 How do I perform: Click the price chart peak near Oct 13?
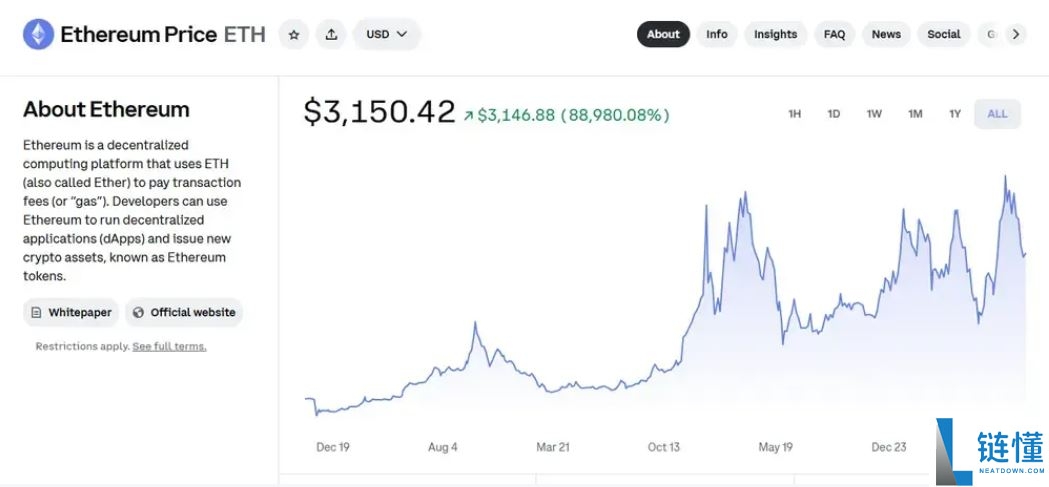click(705, 207)
